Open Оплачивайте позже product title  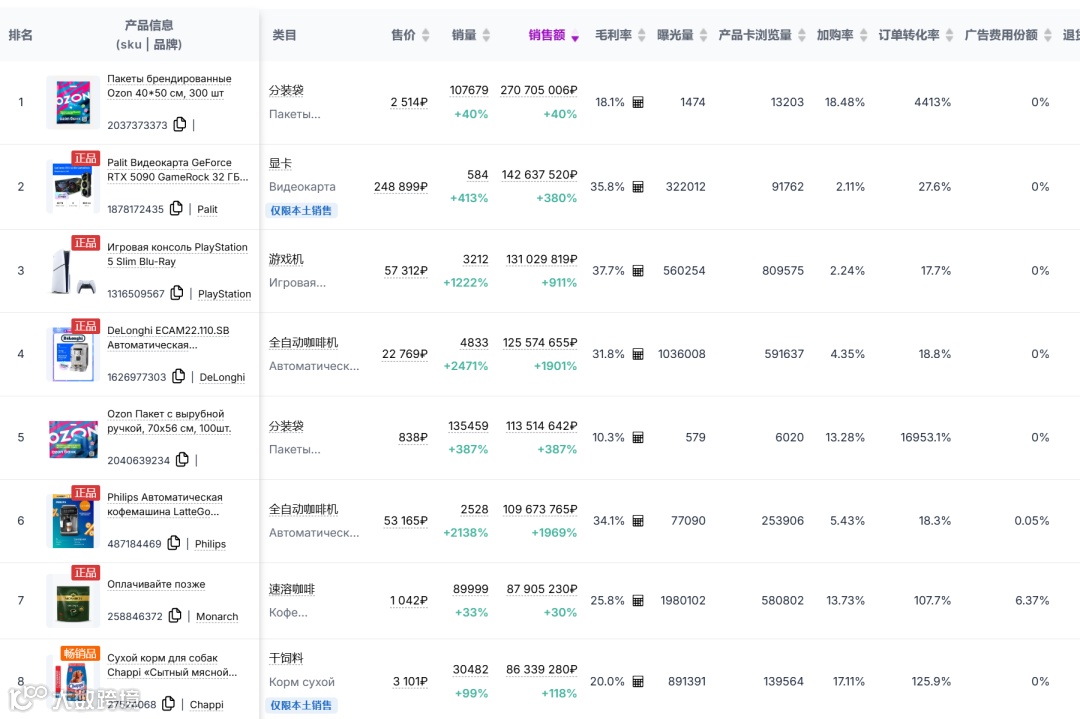156,584
